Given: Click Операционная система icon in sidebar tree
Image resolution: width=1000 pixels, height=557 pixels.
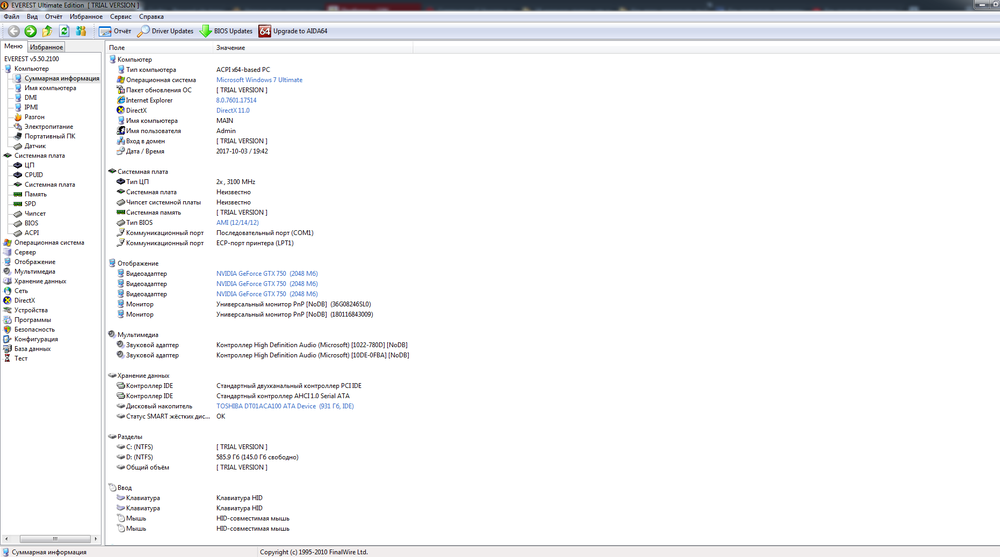Looking at the screenshot, I should coord(8,242).
